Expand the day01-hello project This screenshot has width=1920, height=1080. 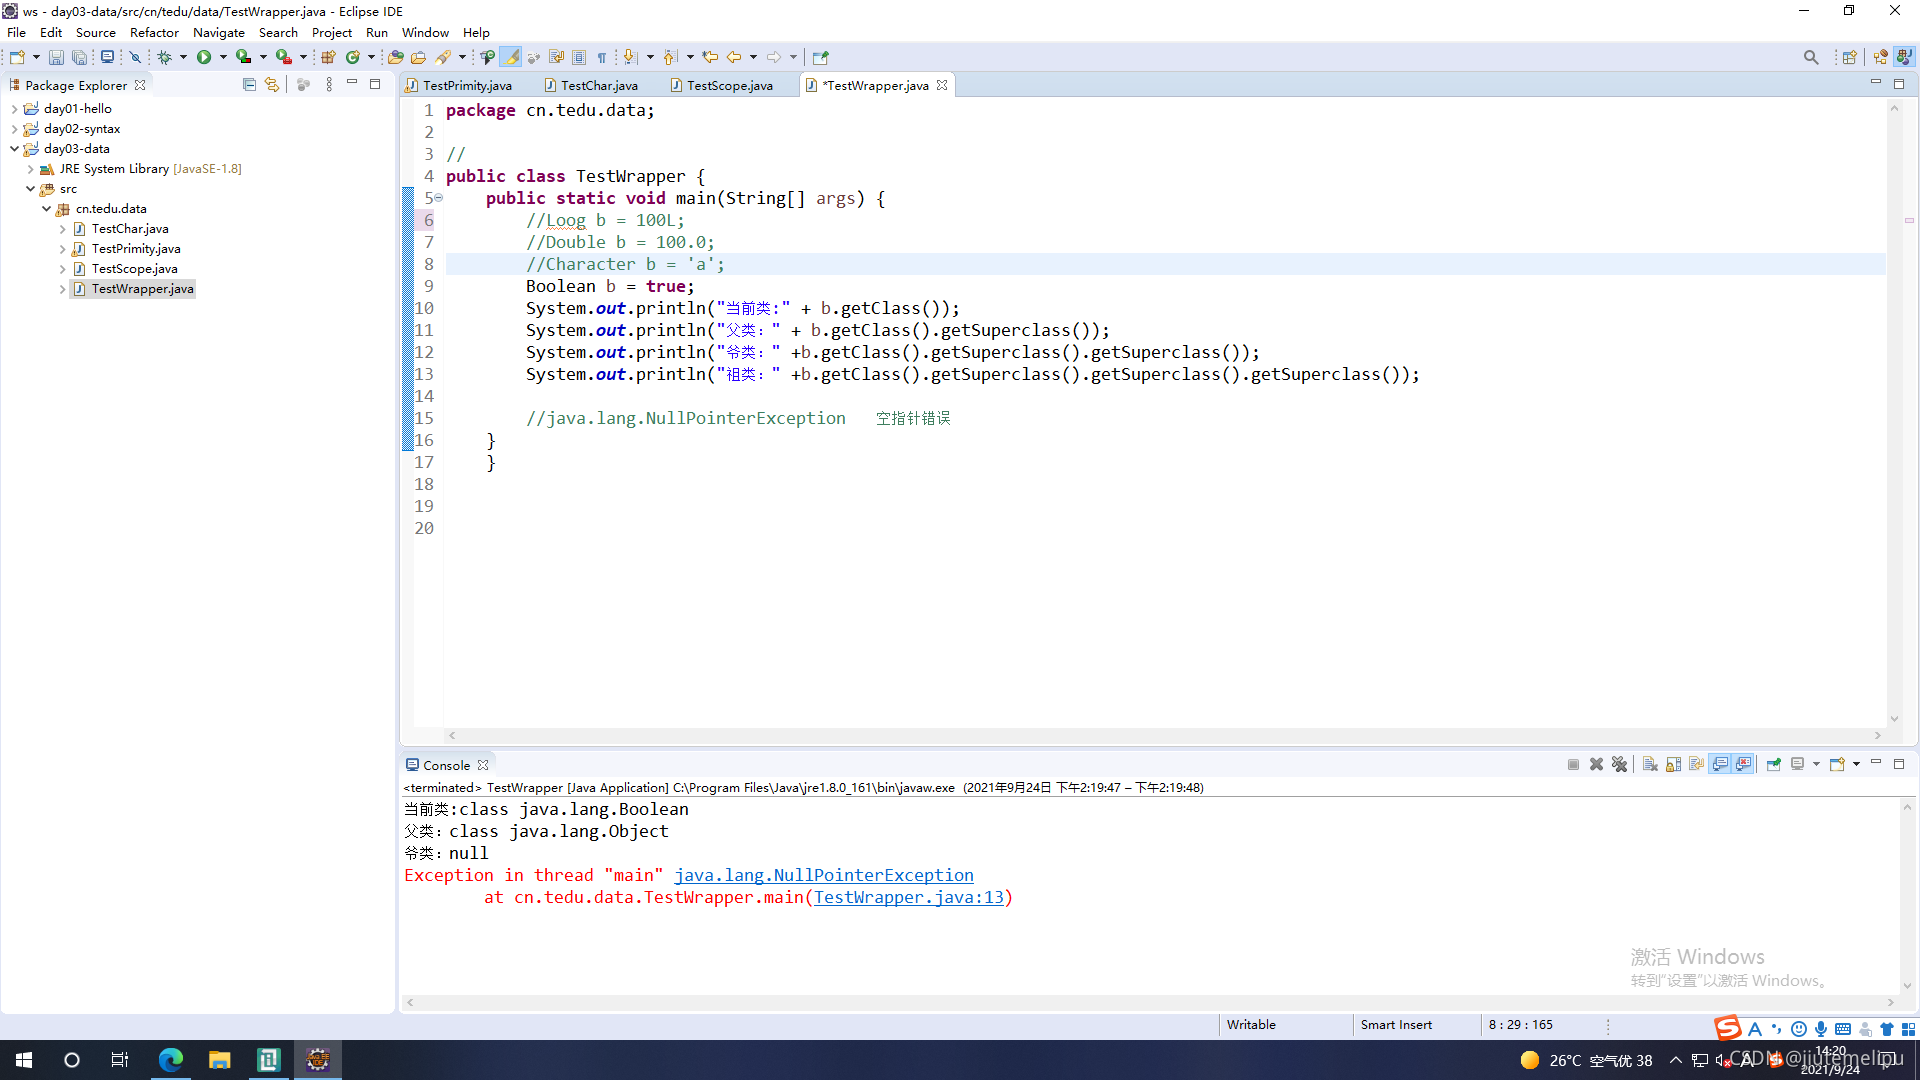(x=14, y=109)
